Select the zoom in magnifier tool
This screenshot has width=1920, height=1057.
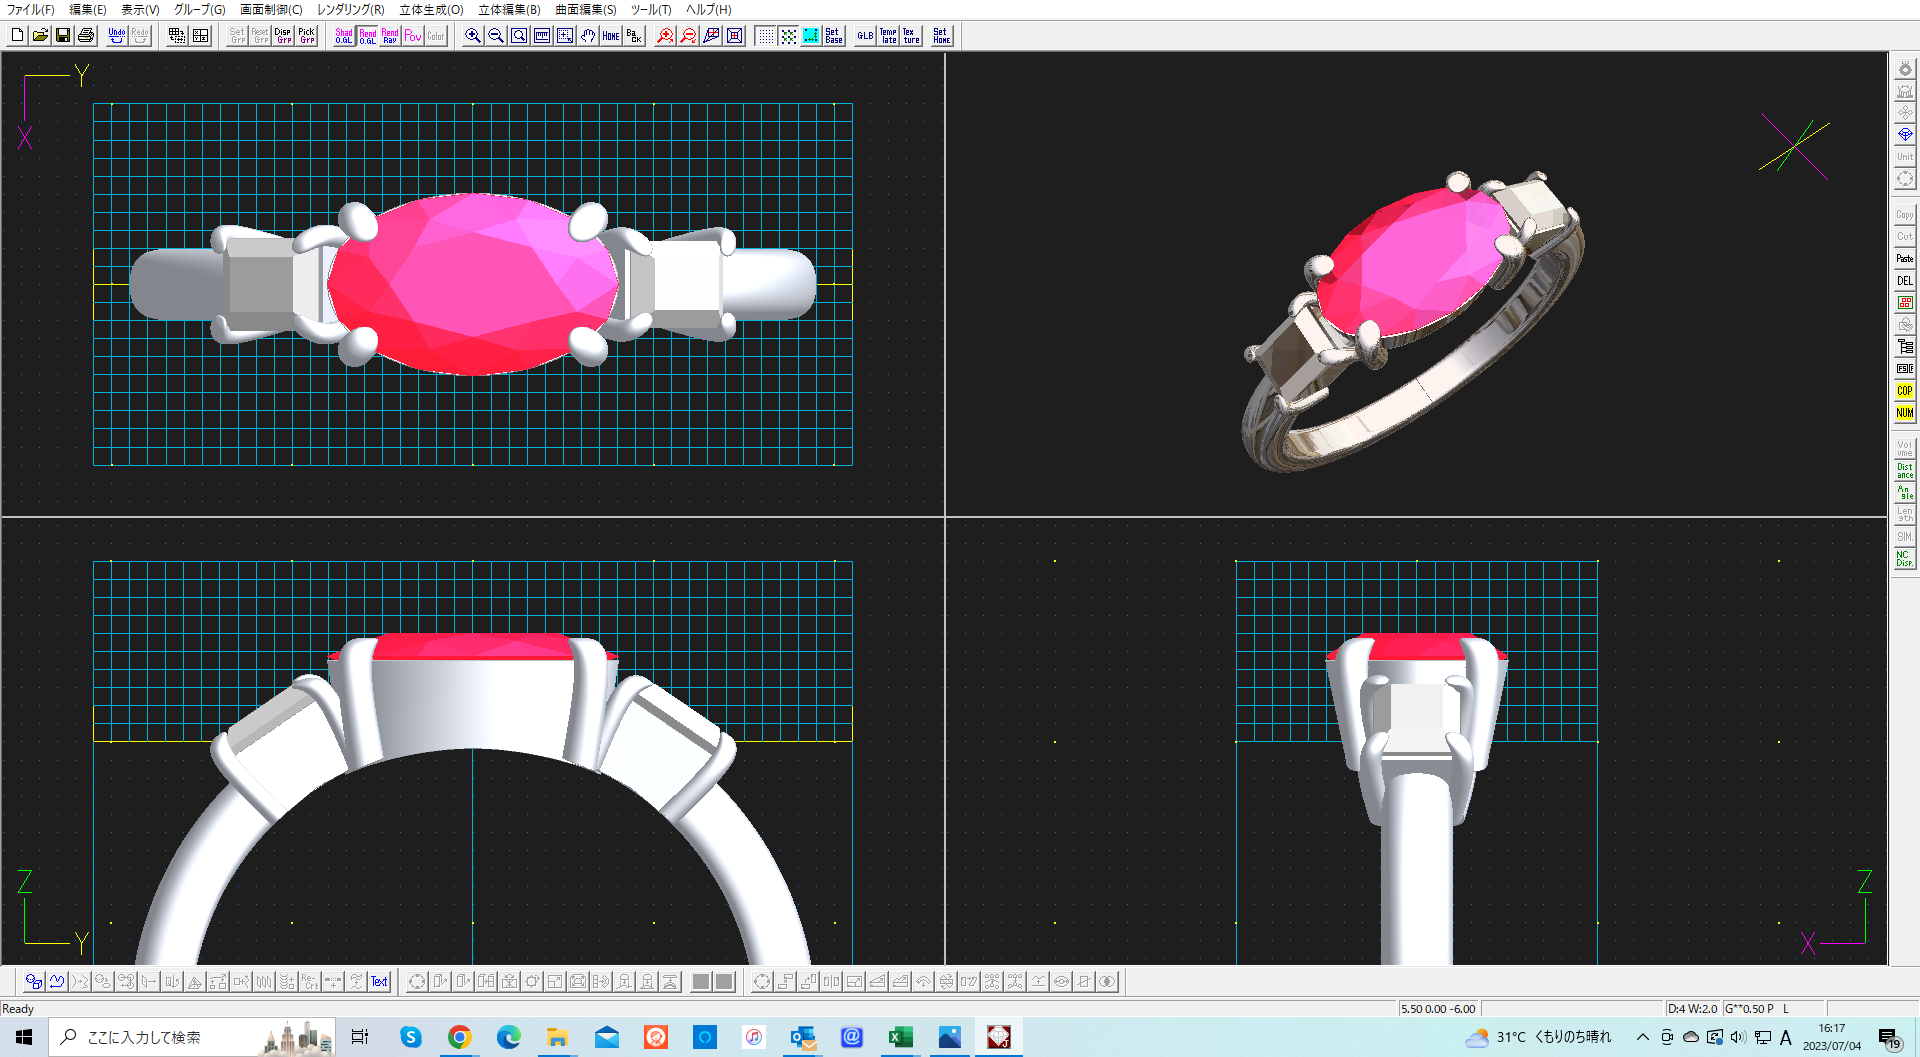click(473, 36)
